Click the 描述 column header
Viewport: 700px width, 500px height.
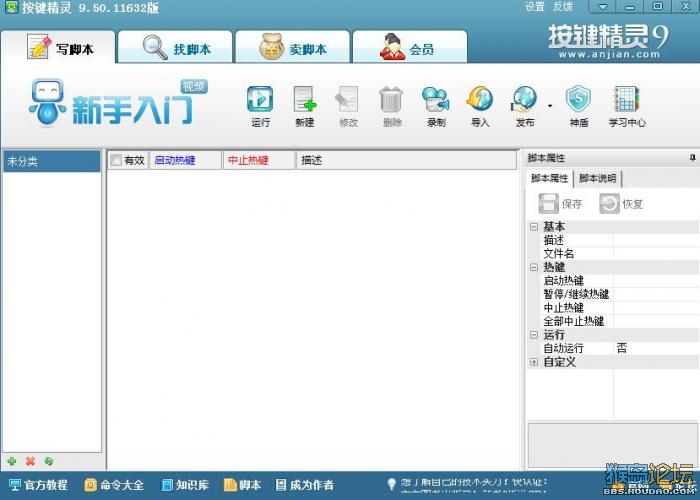406,160
